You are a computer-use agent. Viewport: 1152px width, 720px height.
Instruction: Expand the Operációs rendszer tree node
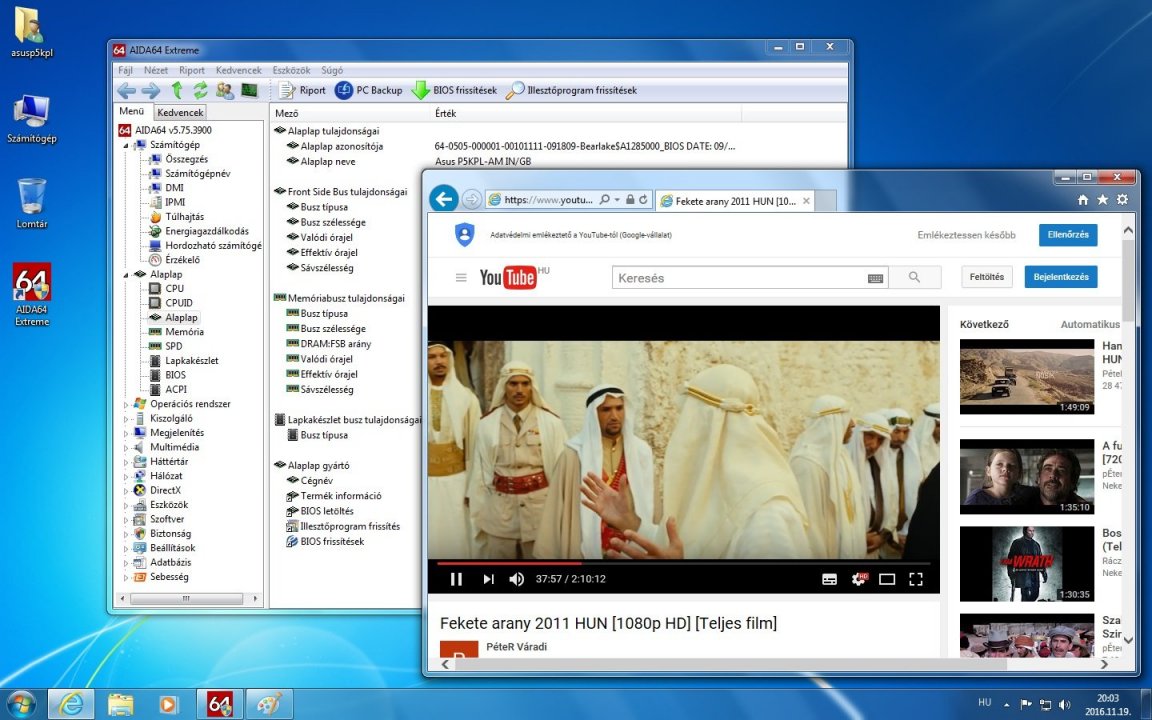click(126, 404)
